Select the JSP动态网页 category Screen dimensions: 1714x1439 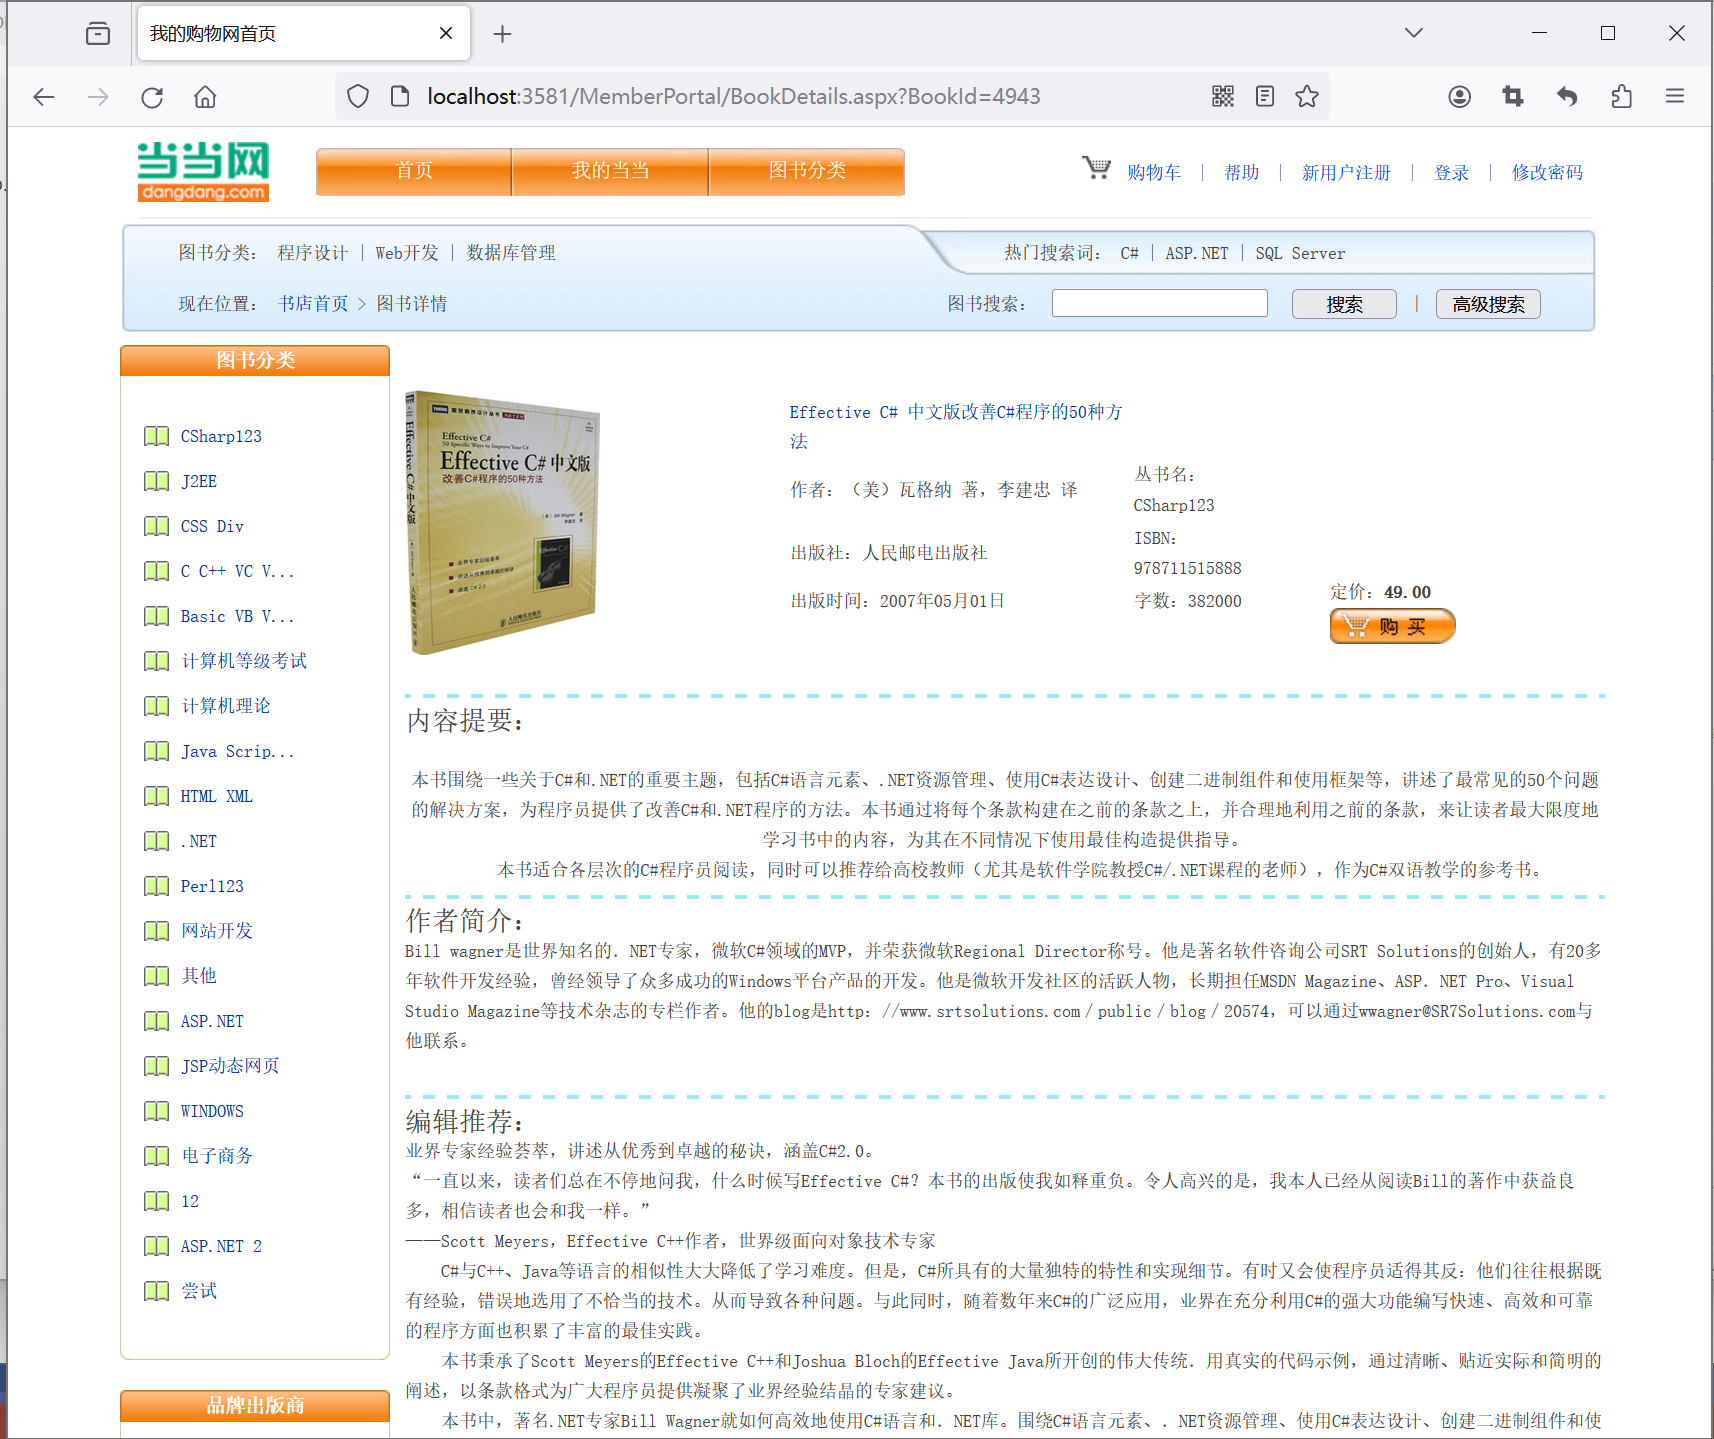click(230, 1066)
